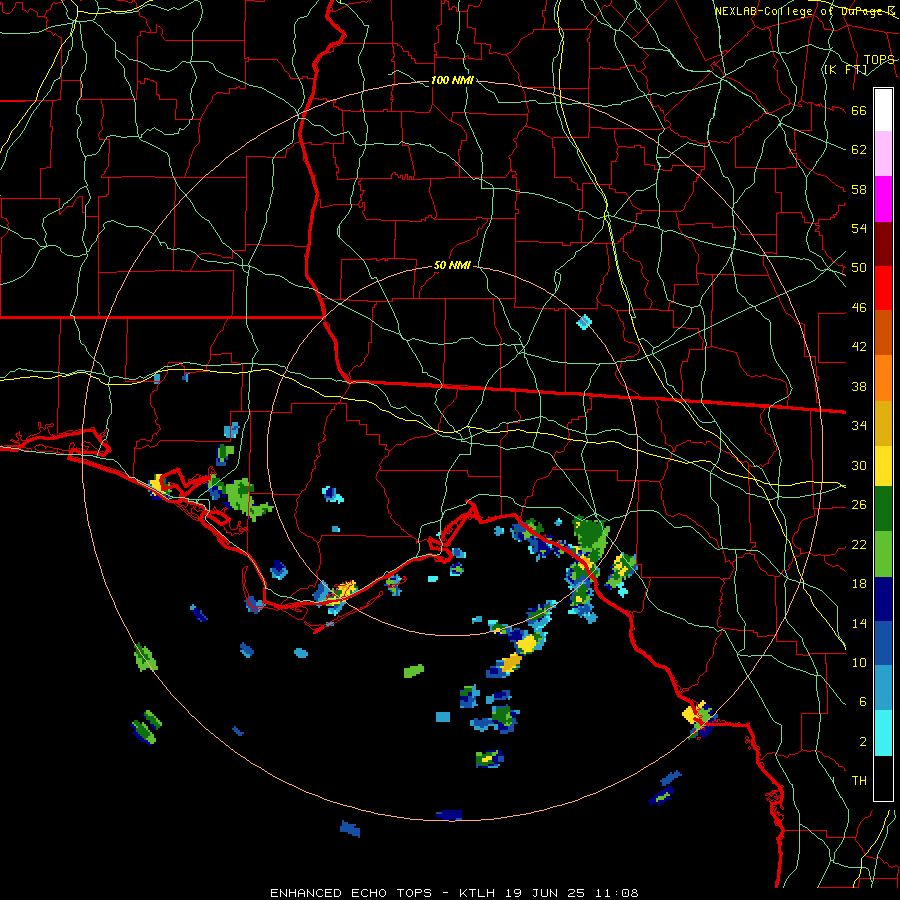900x900 pixels.
Task: Click the 100 NMI range ring label
Action: tap(452, 80)
